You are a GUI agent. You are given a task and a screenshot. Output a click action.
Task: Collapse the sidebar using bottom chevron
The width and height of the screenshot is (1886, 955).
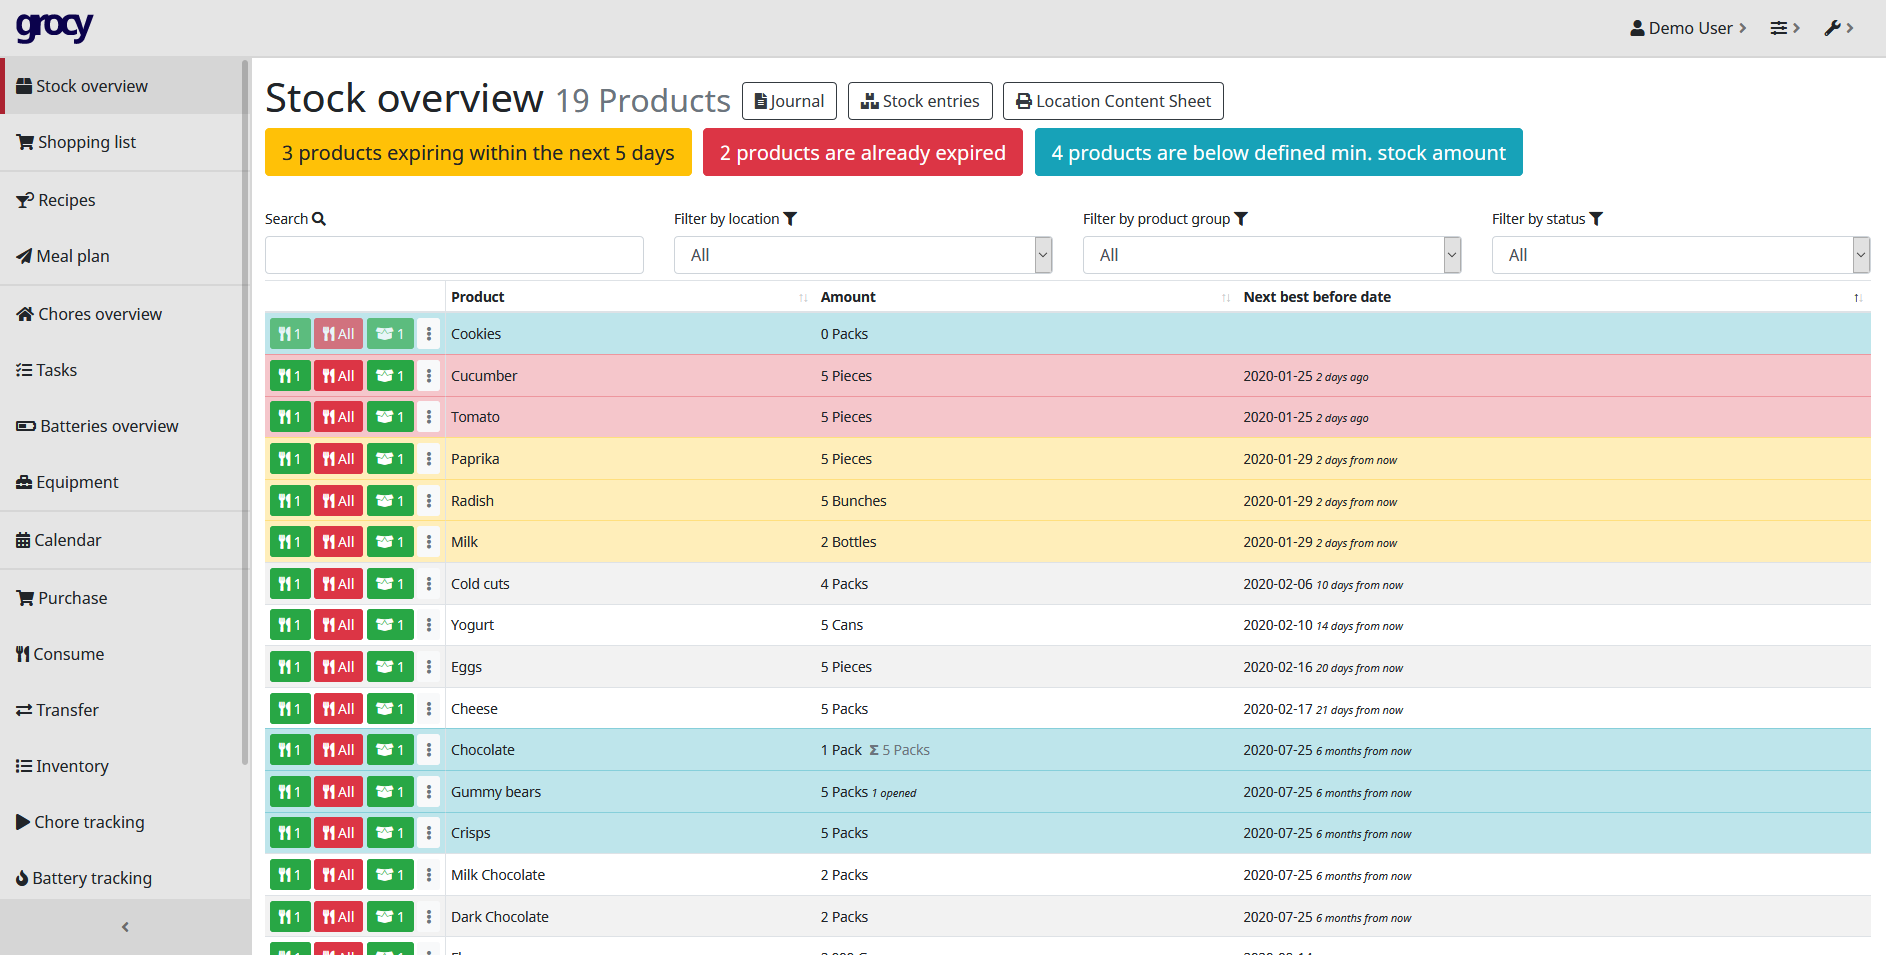tap(125, 927)
